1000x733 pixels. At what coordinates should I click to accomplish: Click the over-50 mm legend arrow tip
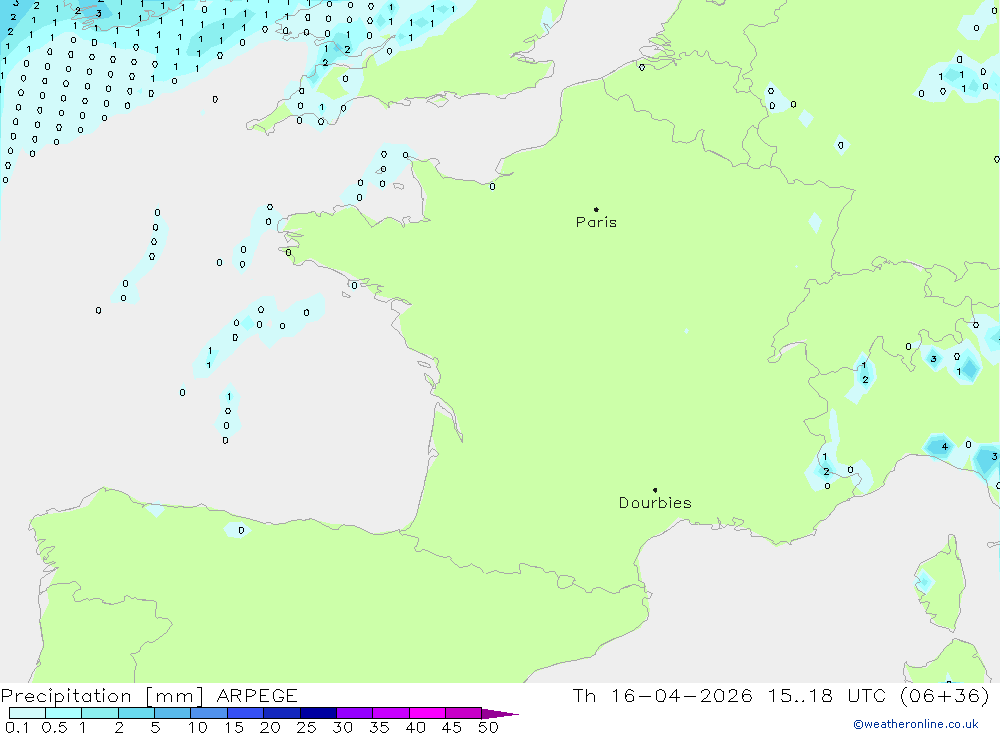click(500, 714)
